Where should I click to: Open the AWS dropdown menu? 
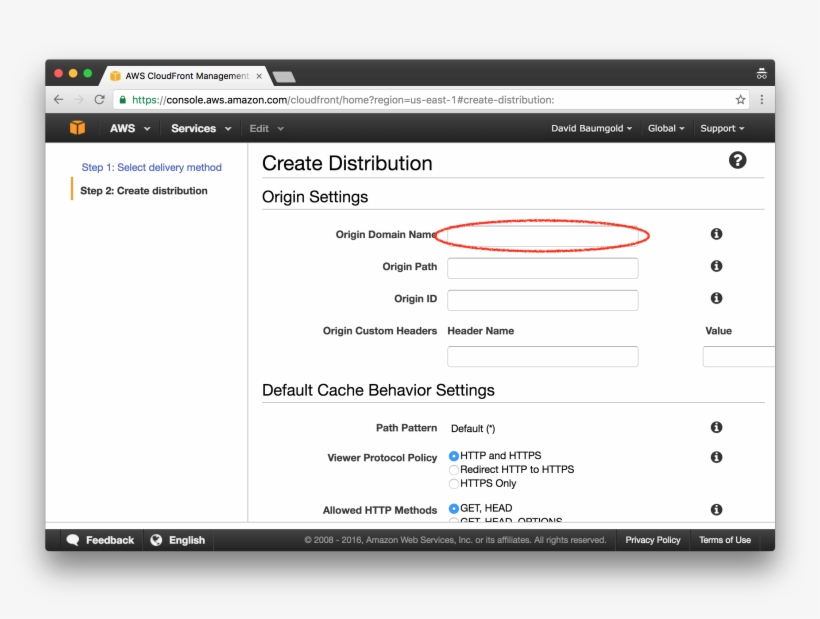tap(130, 128)
